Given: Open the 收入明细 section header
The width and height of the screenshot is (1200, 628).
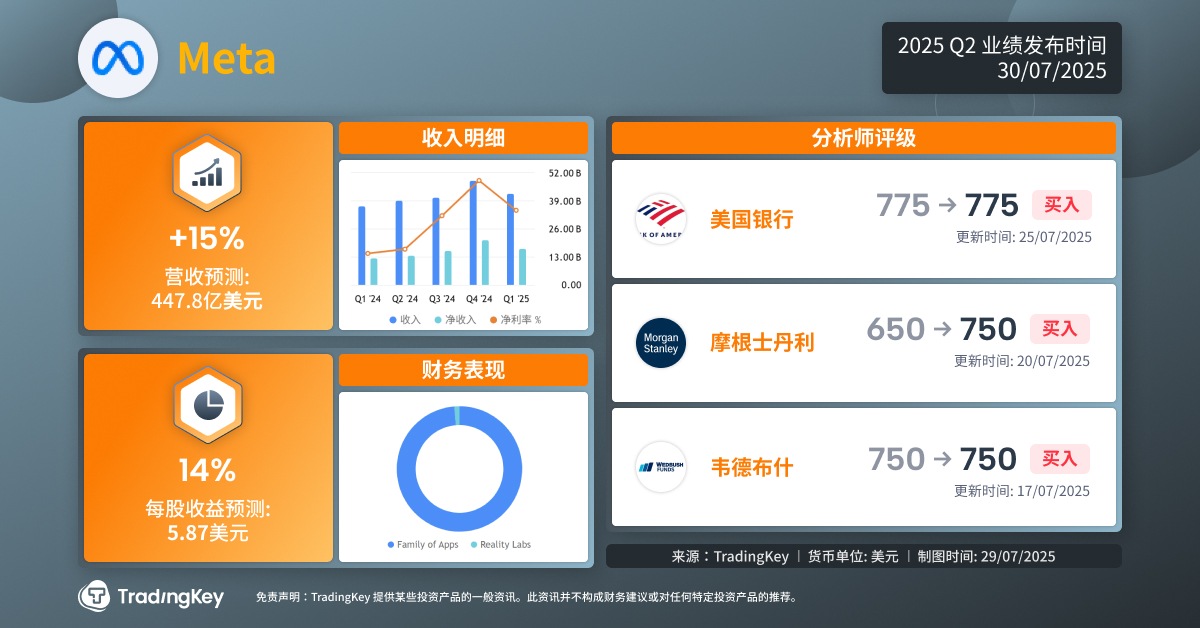Looking at the screenshot, I should point(463,139).
